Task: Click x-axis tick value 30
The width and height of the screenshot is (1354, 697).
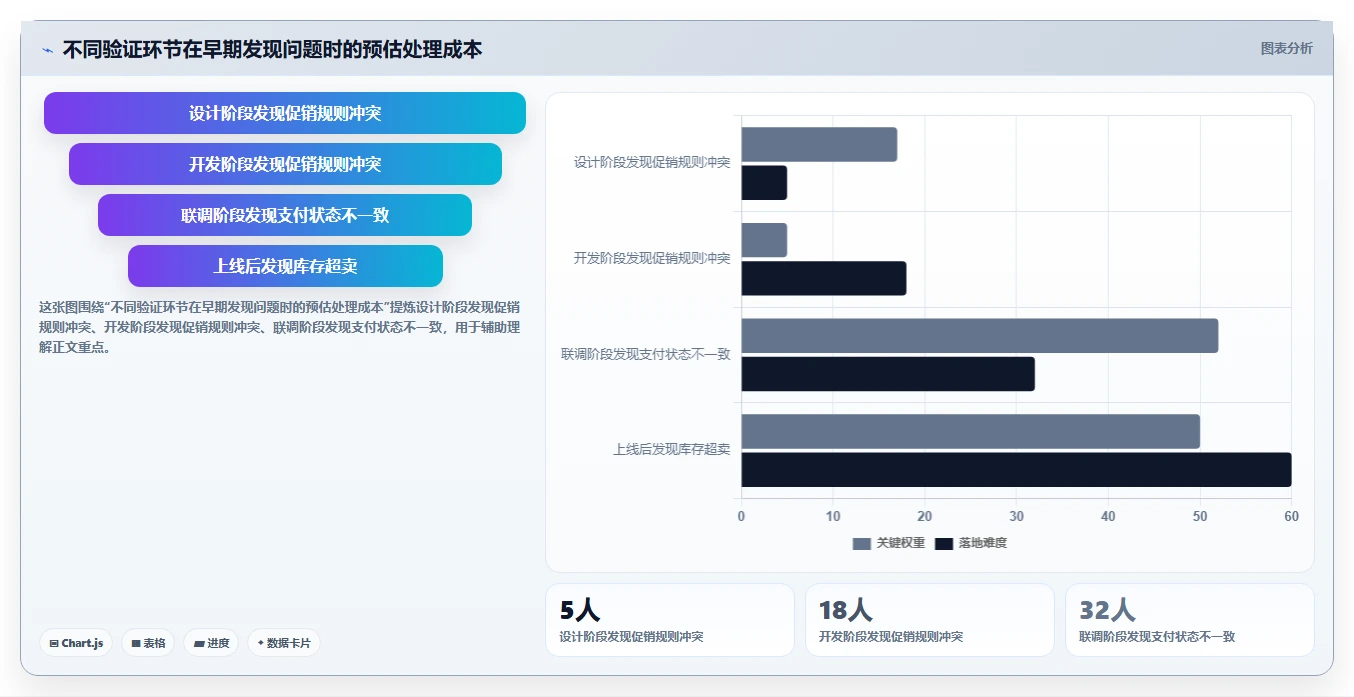Action: click(x=1016, y=517)
